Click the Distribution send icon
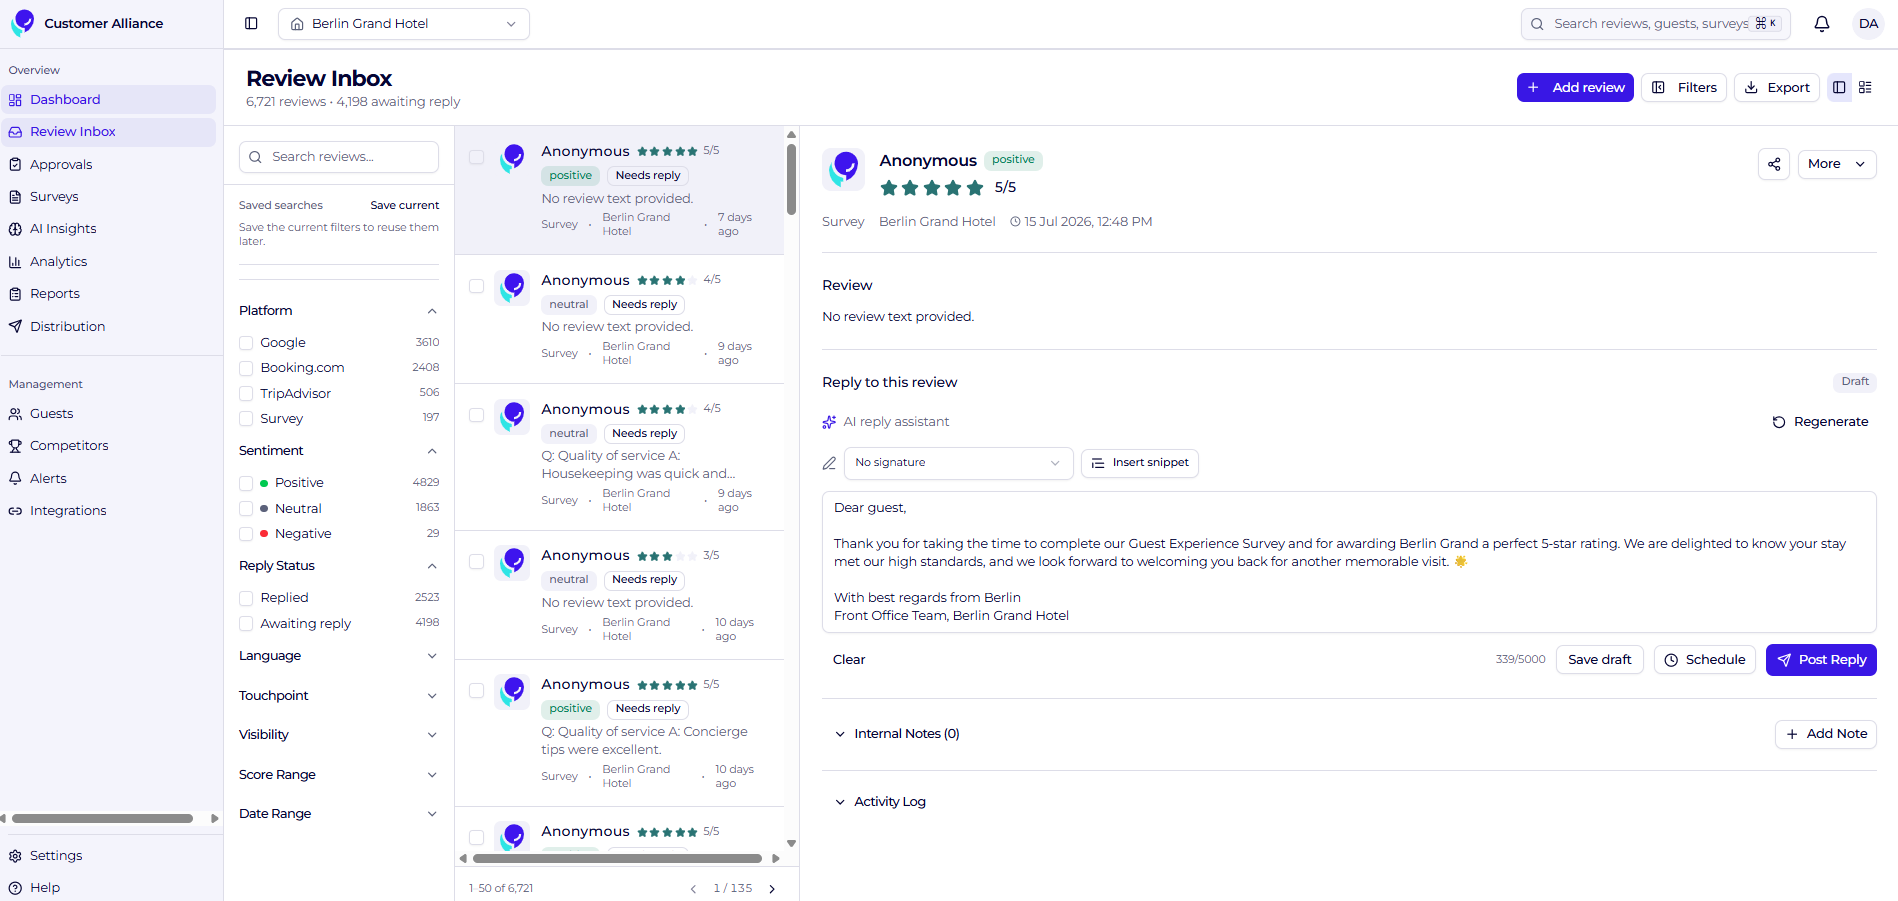This screenshot has height=901, width=1898. point(15,327)
